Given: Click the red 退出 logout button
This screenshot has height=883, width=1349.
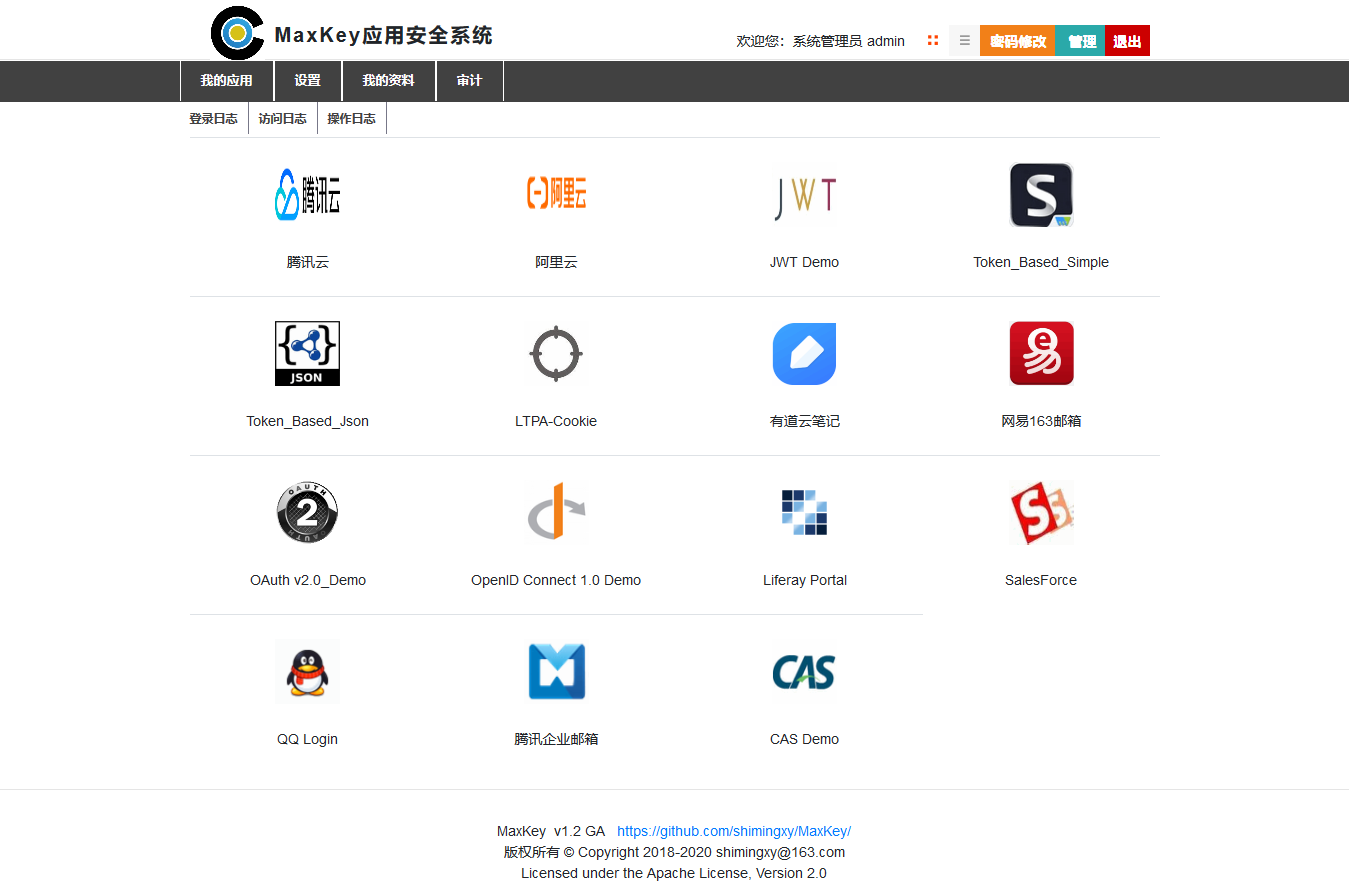Looking at the screenshot, I should click(1127, 41).
